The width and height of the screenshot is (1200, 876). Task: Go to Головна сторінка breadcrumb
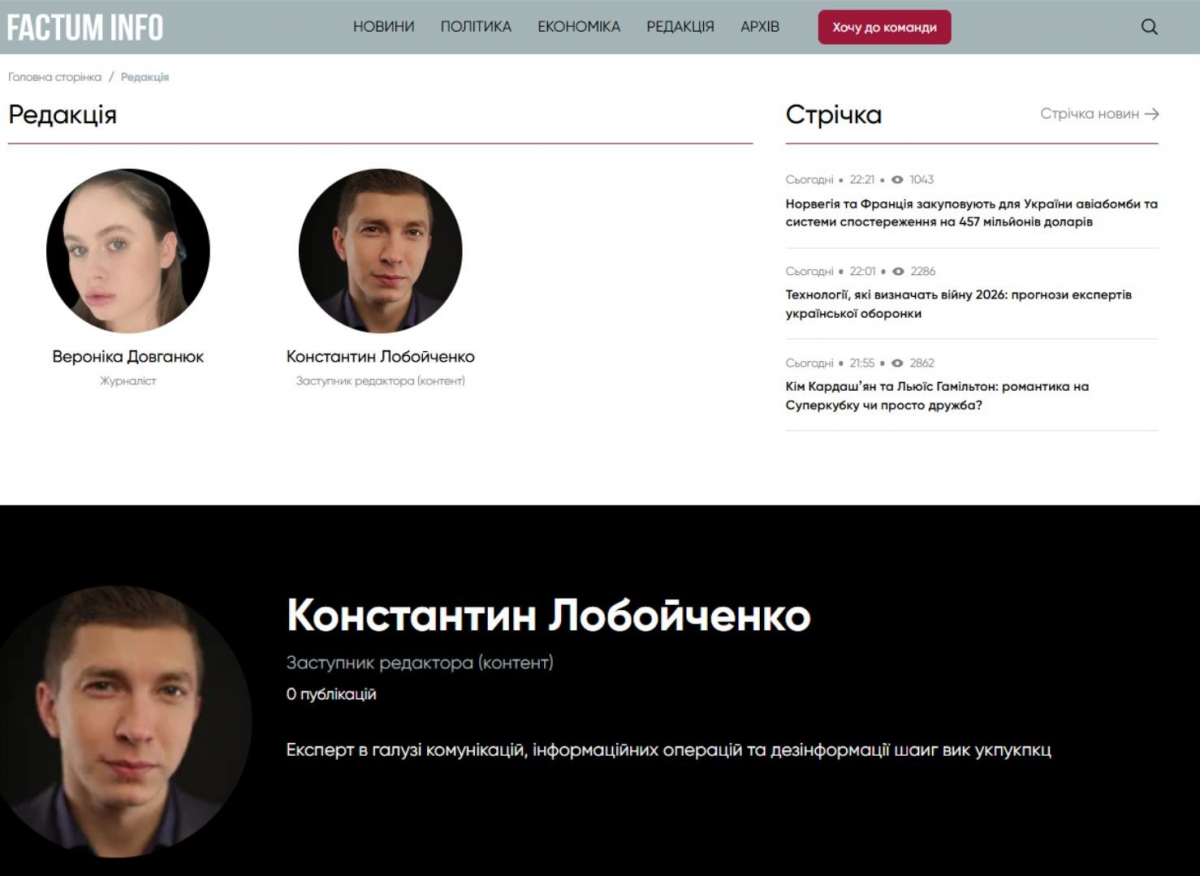55,77
